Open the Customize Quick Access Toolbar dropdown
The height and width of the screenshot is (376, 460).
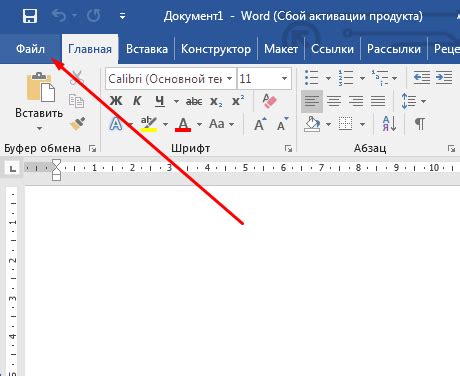[122, 16]
